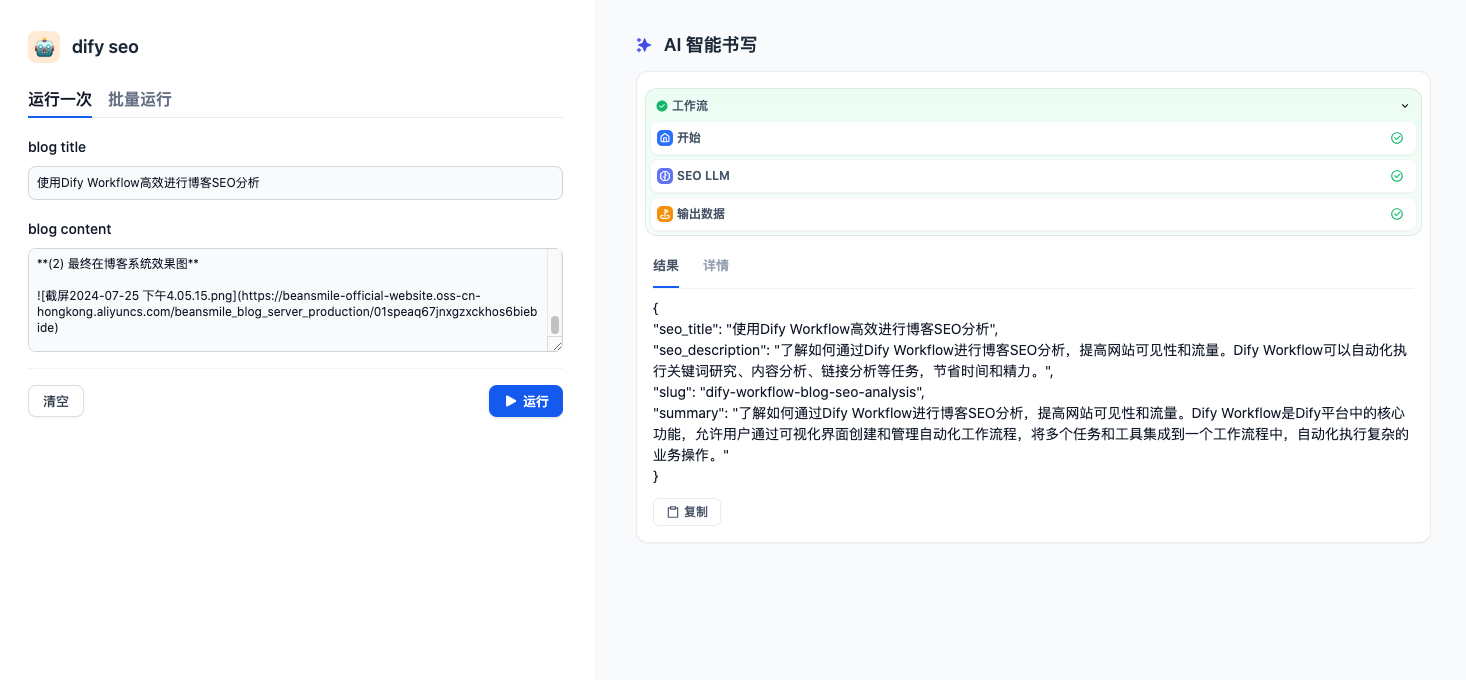Switch to the 批量运行 tab
This screenshot has width=1466, height=680.
(140, 99)
